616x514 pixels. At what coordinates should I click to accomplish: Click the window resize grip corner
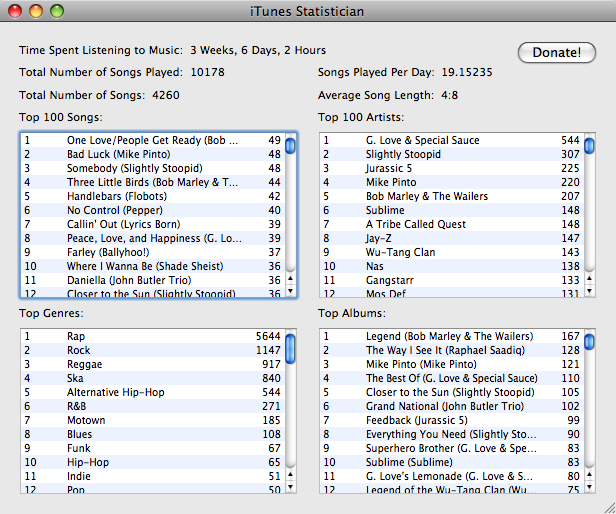(610, 508)
